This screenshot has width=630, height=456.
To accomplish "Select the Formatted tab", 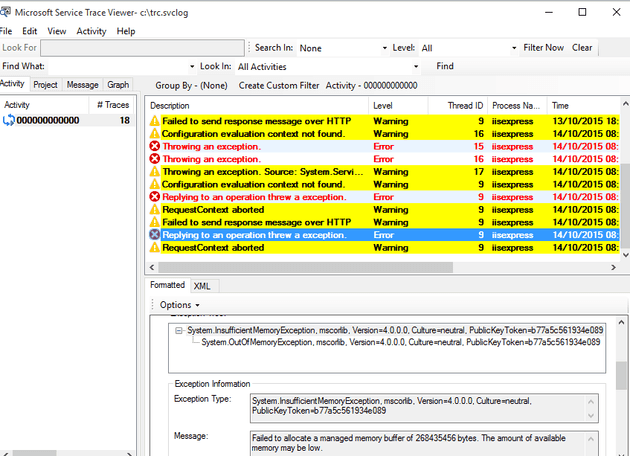I will [x=167, y=285].
